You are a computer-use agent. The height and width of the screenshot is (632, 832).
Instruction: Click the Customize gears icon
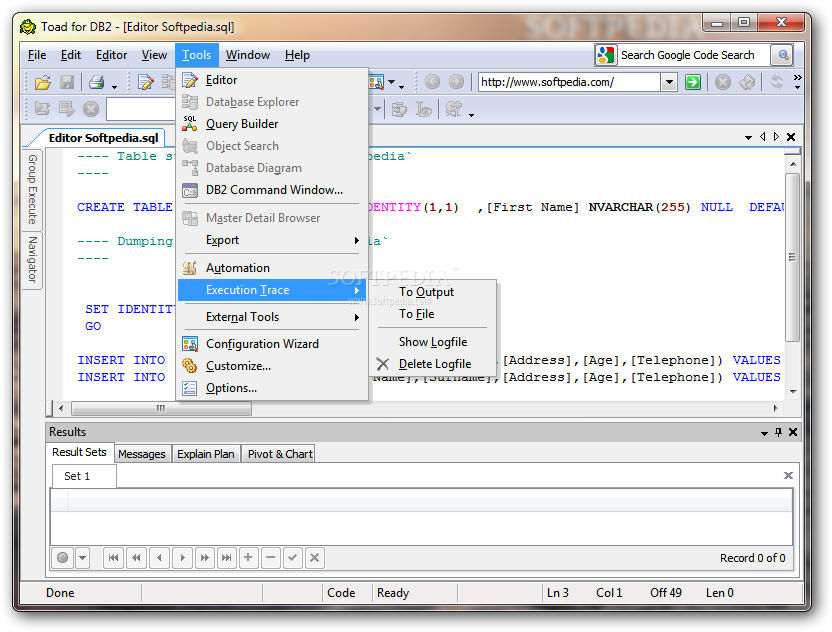(190, 366)
